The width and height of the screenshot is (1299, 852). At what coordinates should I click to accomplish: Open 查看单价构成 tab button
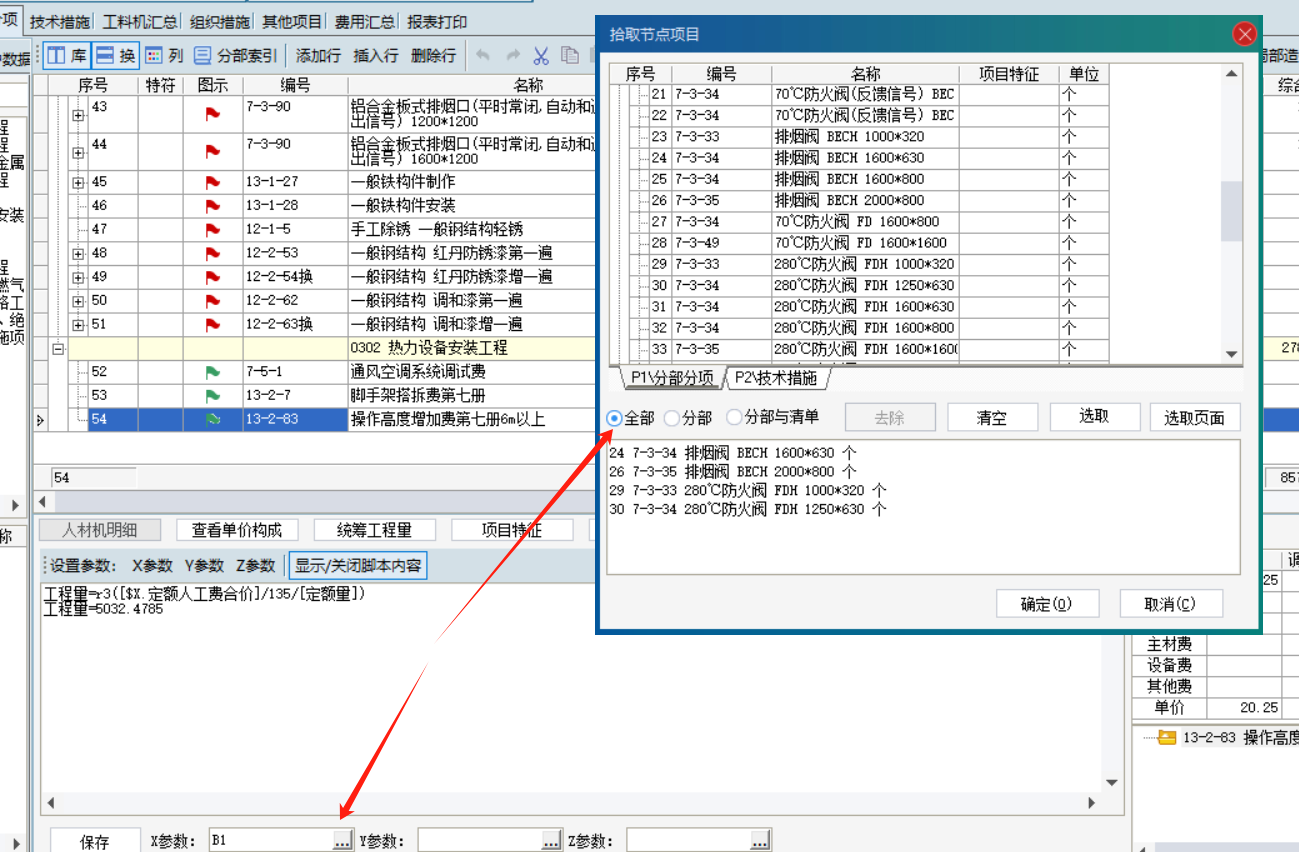237,530
